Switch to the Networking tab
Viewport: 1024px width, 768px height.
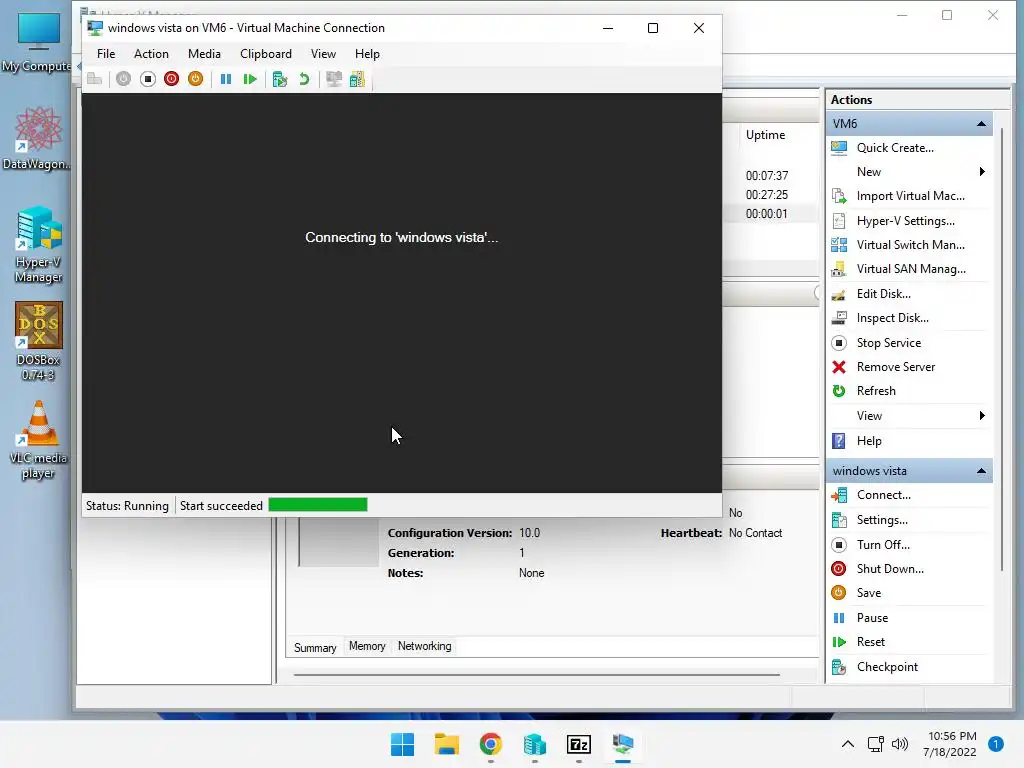click(x=424, y=646)
